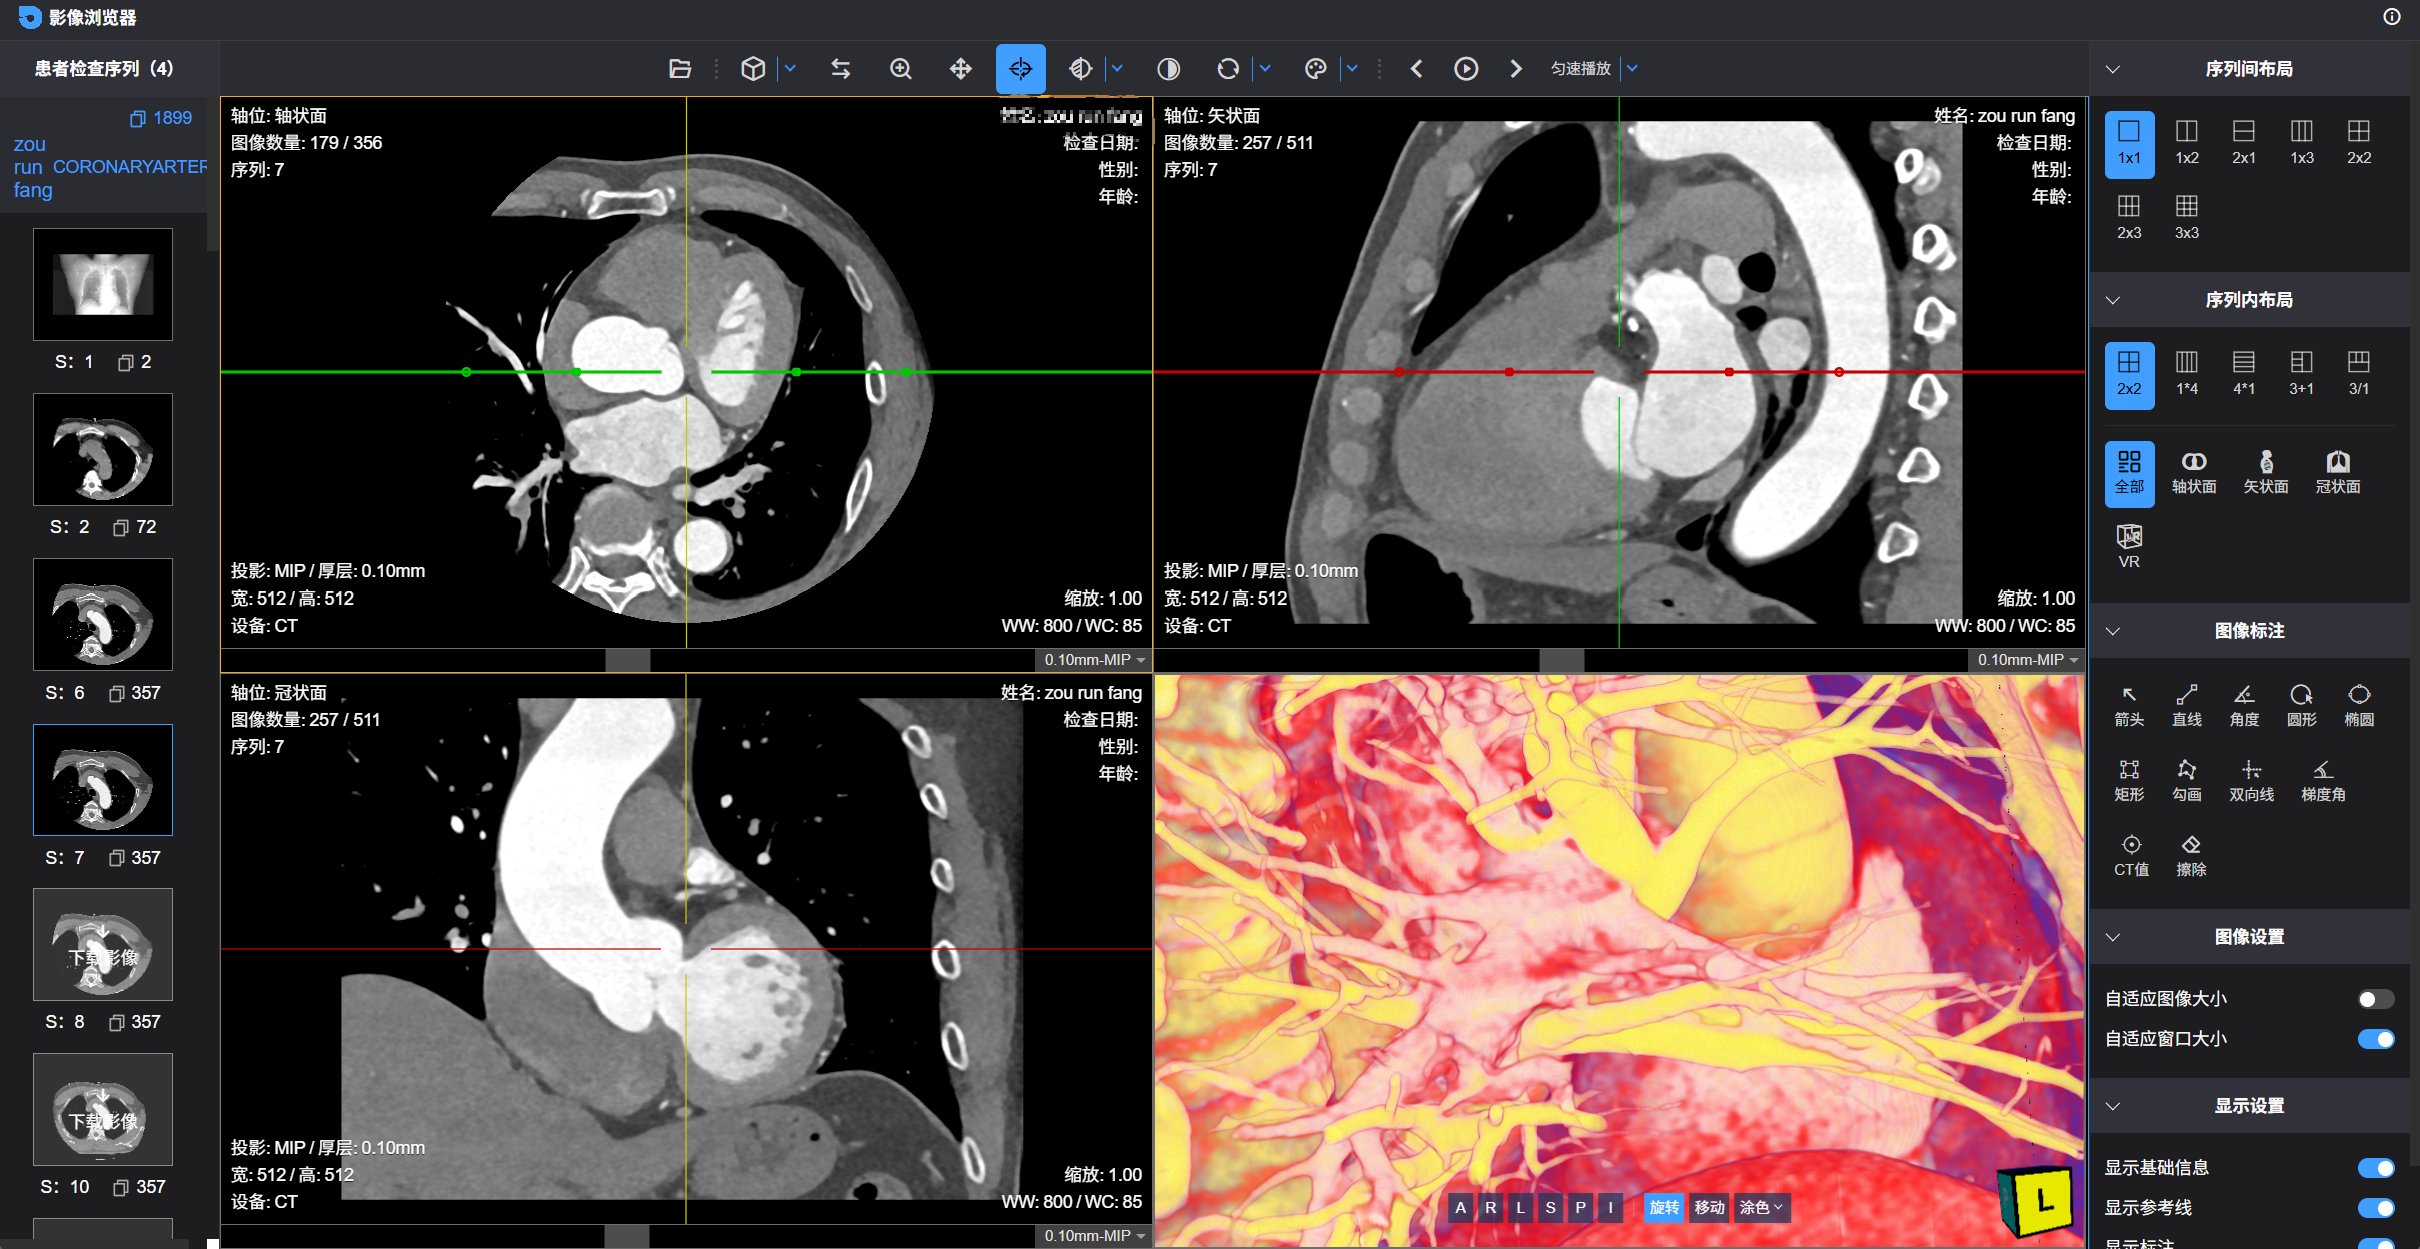Disable adaptive window size toggle
Screen dimensions: 2420x1249
click(2375, 1039)
